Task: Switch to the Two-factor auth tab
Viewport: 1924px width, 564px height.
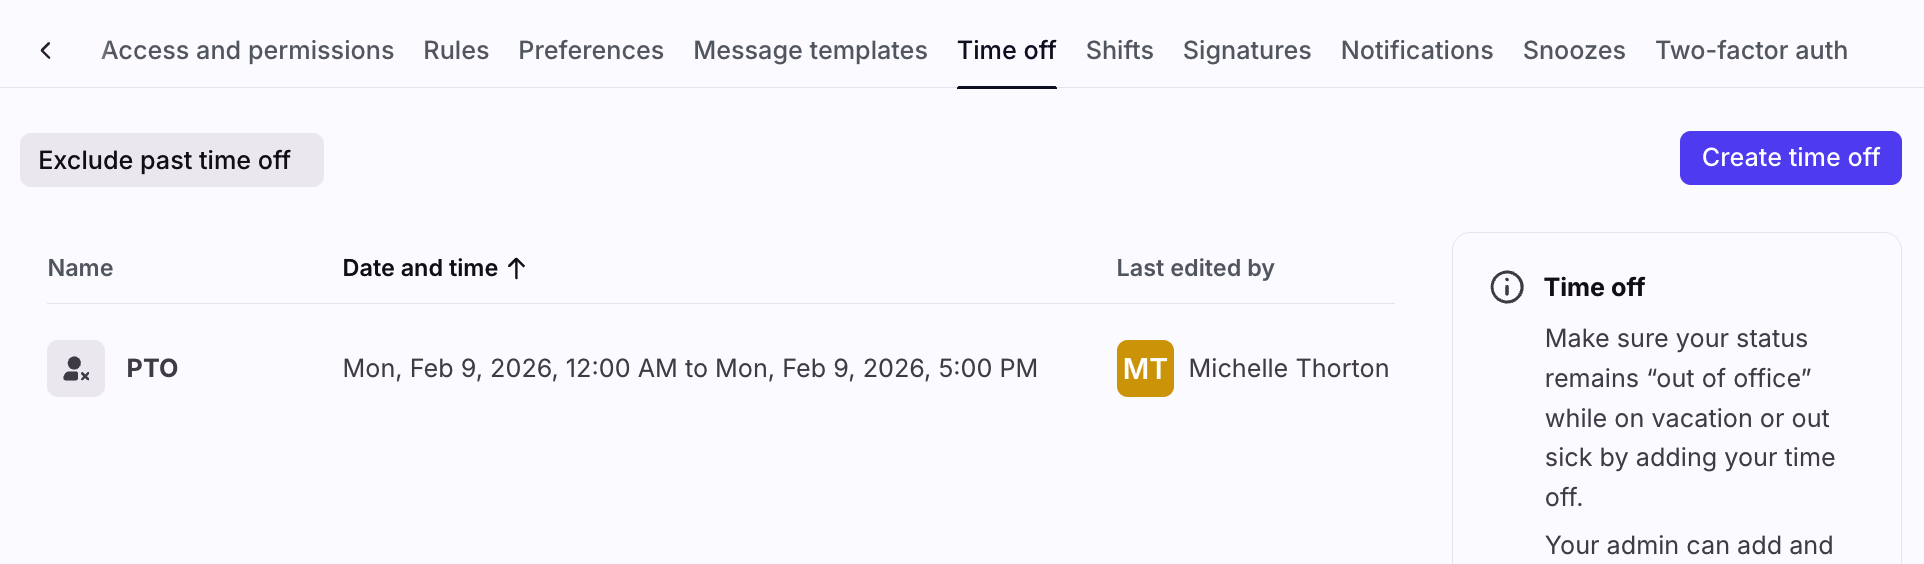Action: [1750, 51]
